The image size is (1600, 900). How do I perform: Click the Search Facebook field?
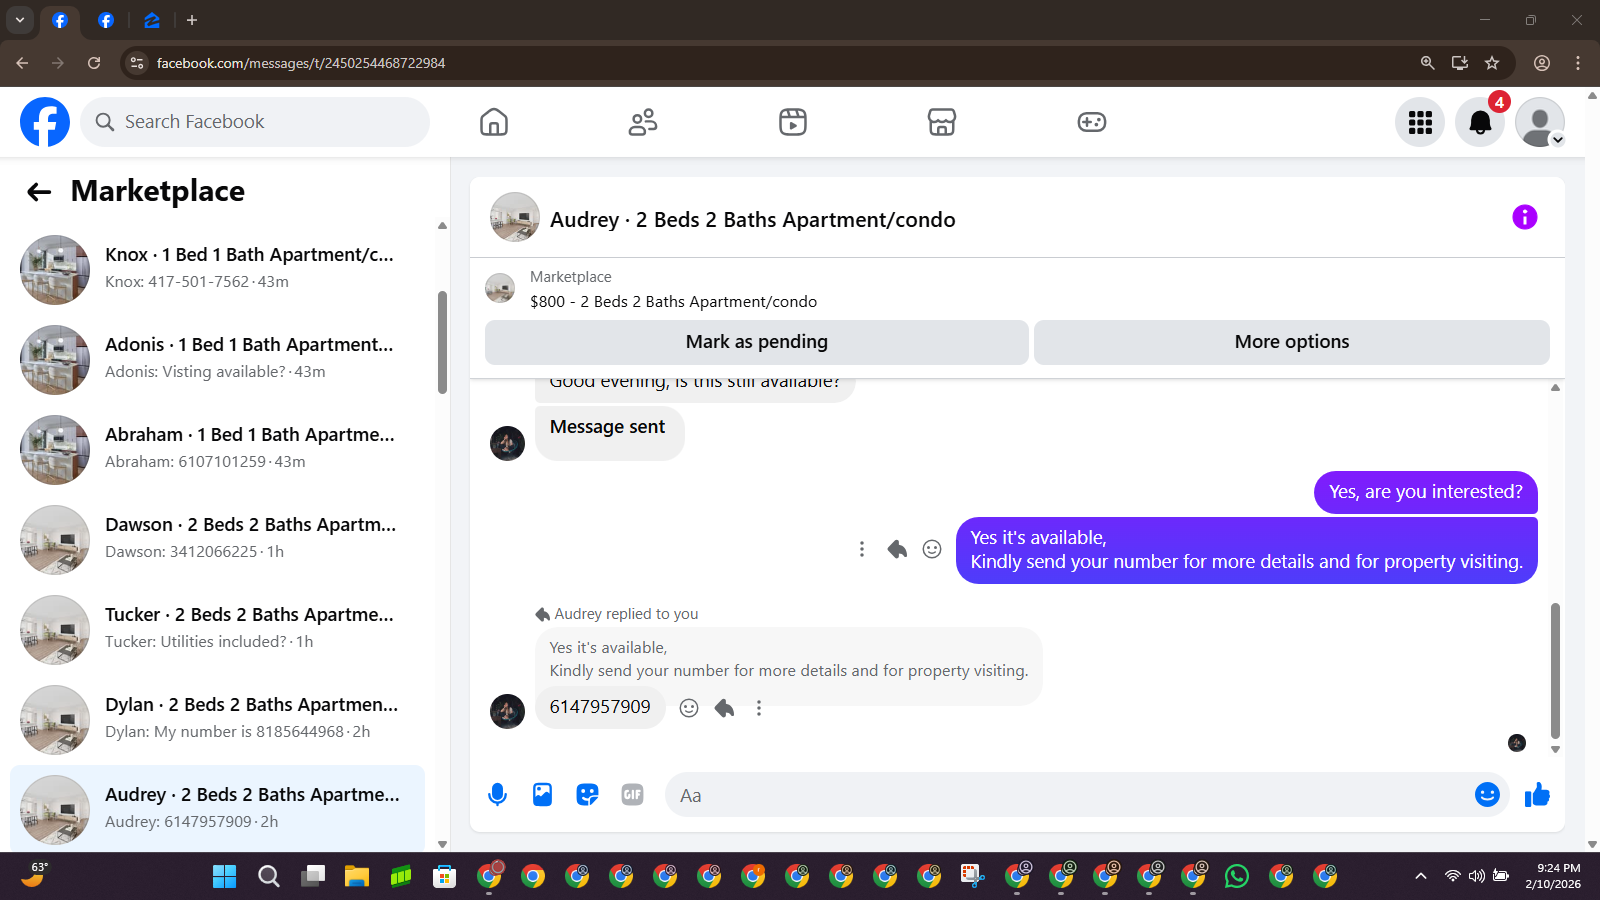point(255,122)
